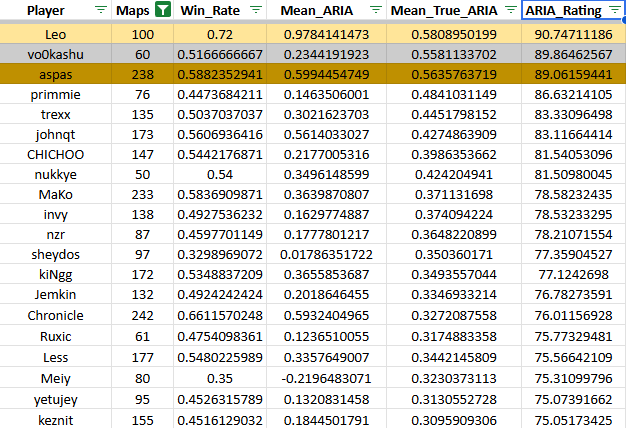Viewport: 626px width, 428px height.
Task: Click sheydos's Mean_ARIA value 0.01786351722
Action: click(x=326, y=254)
